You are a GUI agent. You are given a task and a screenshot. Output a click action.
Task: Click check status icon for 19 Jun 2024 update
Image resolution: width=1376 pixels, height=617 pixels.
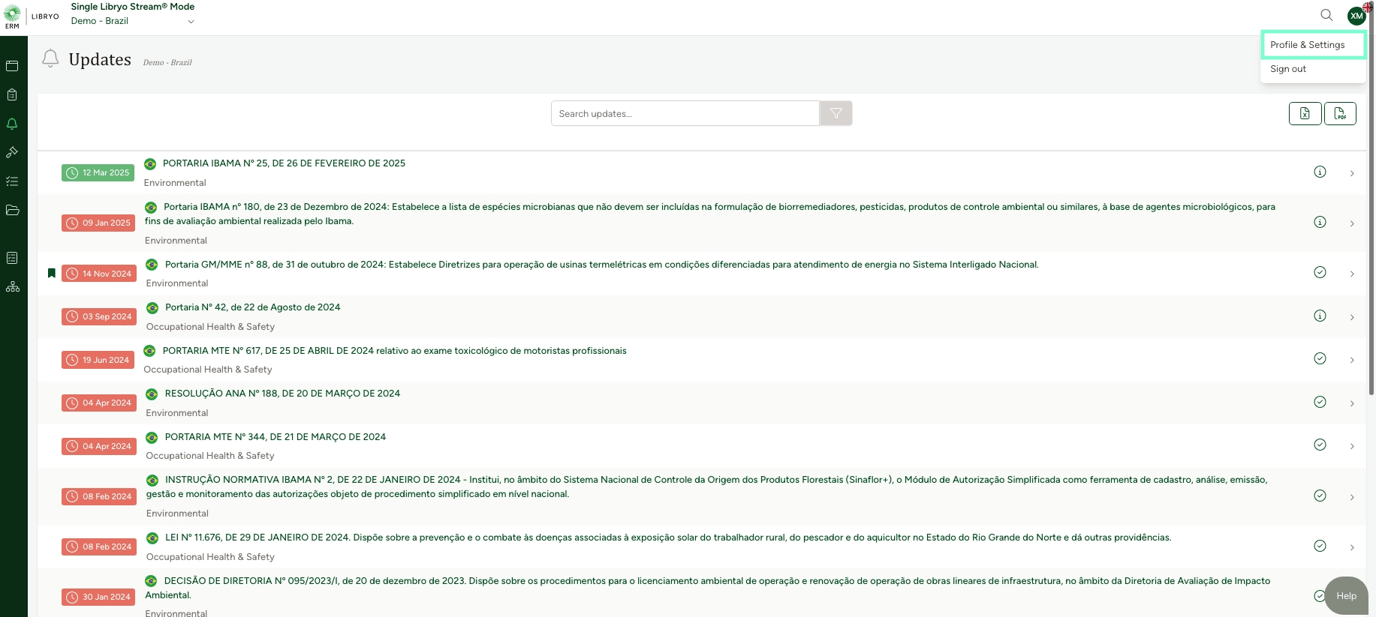click(1320, 358)
